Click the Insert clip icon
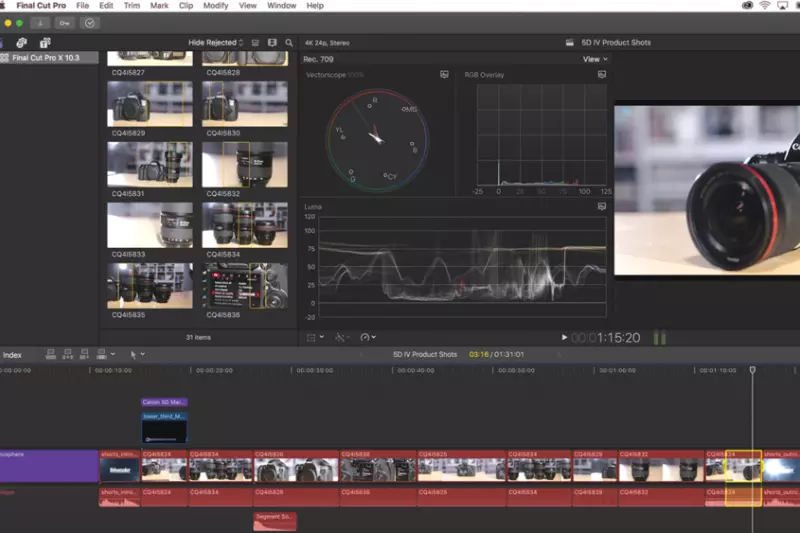This screenshot has height=533, width=800. pyautogui.click(x=67, y=354)
